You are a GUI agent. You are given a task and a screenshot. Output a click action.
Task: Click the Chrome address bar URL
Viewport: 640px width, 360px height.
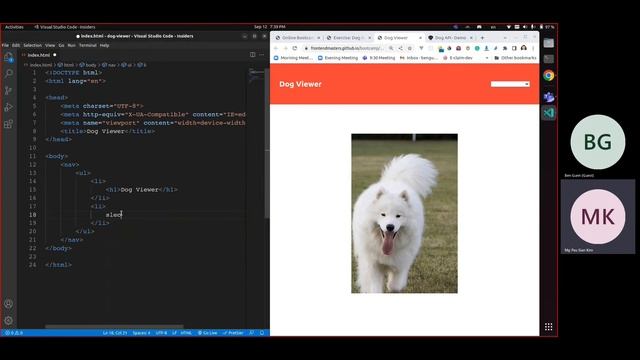[347, 48]
